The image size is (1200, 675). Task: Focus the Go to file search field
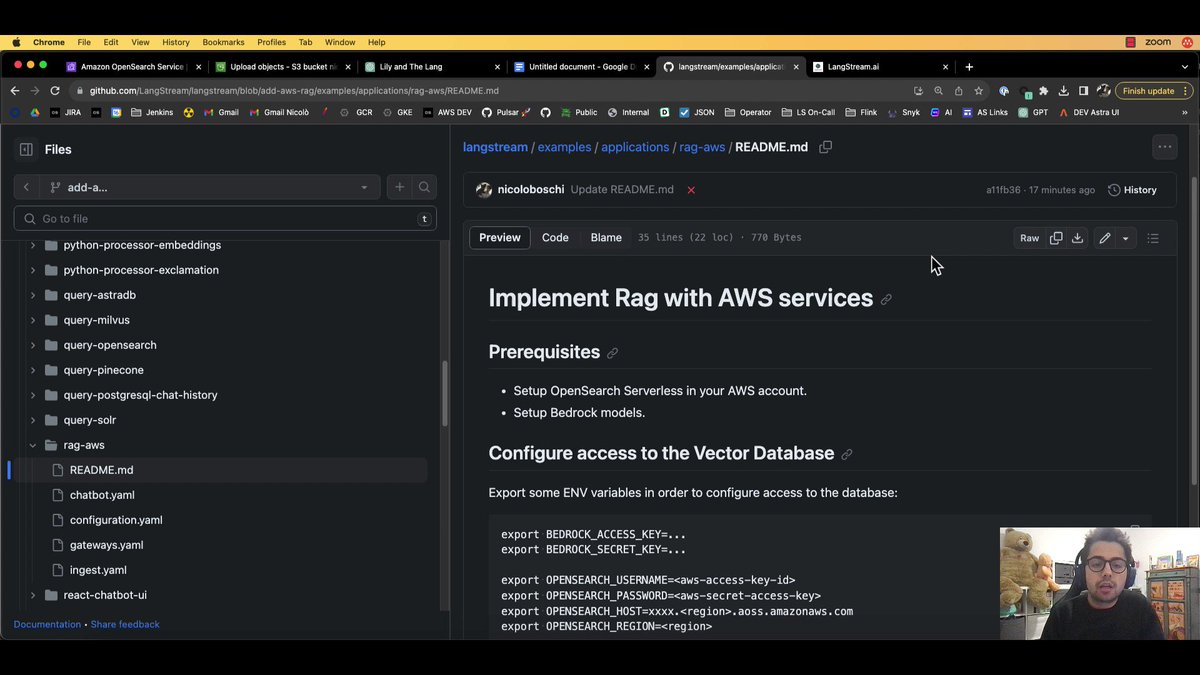(x=225, y=218)
